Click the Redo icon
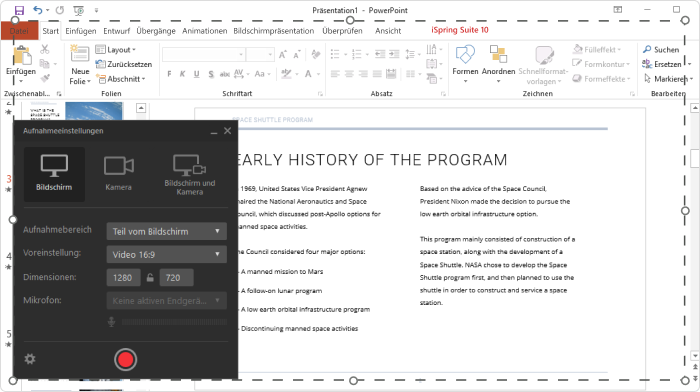 [59, 10]
